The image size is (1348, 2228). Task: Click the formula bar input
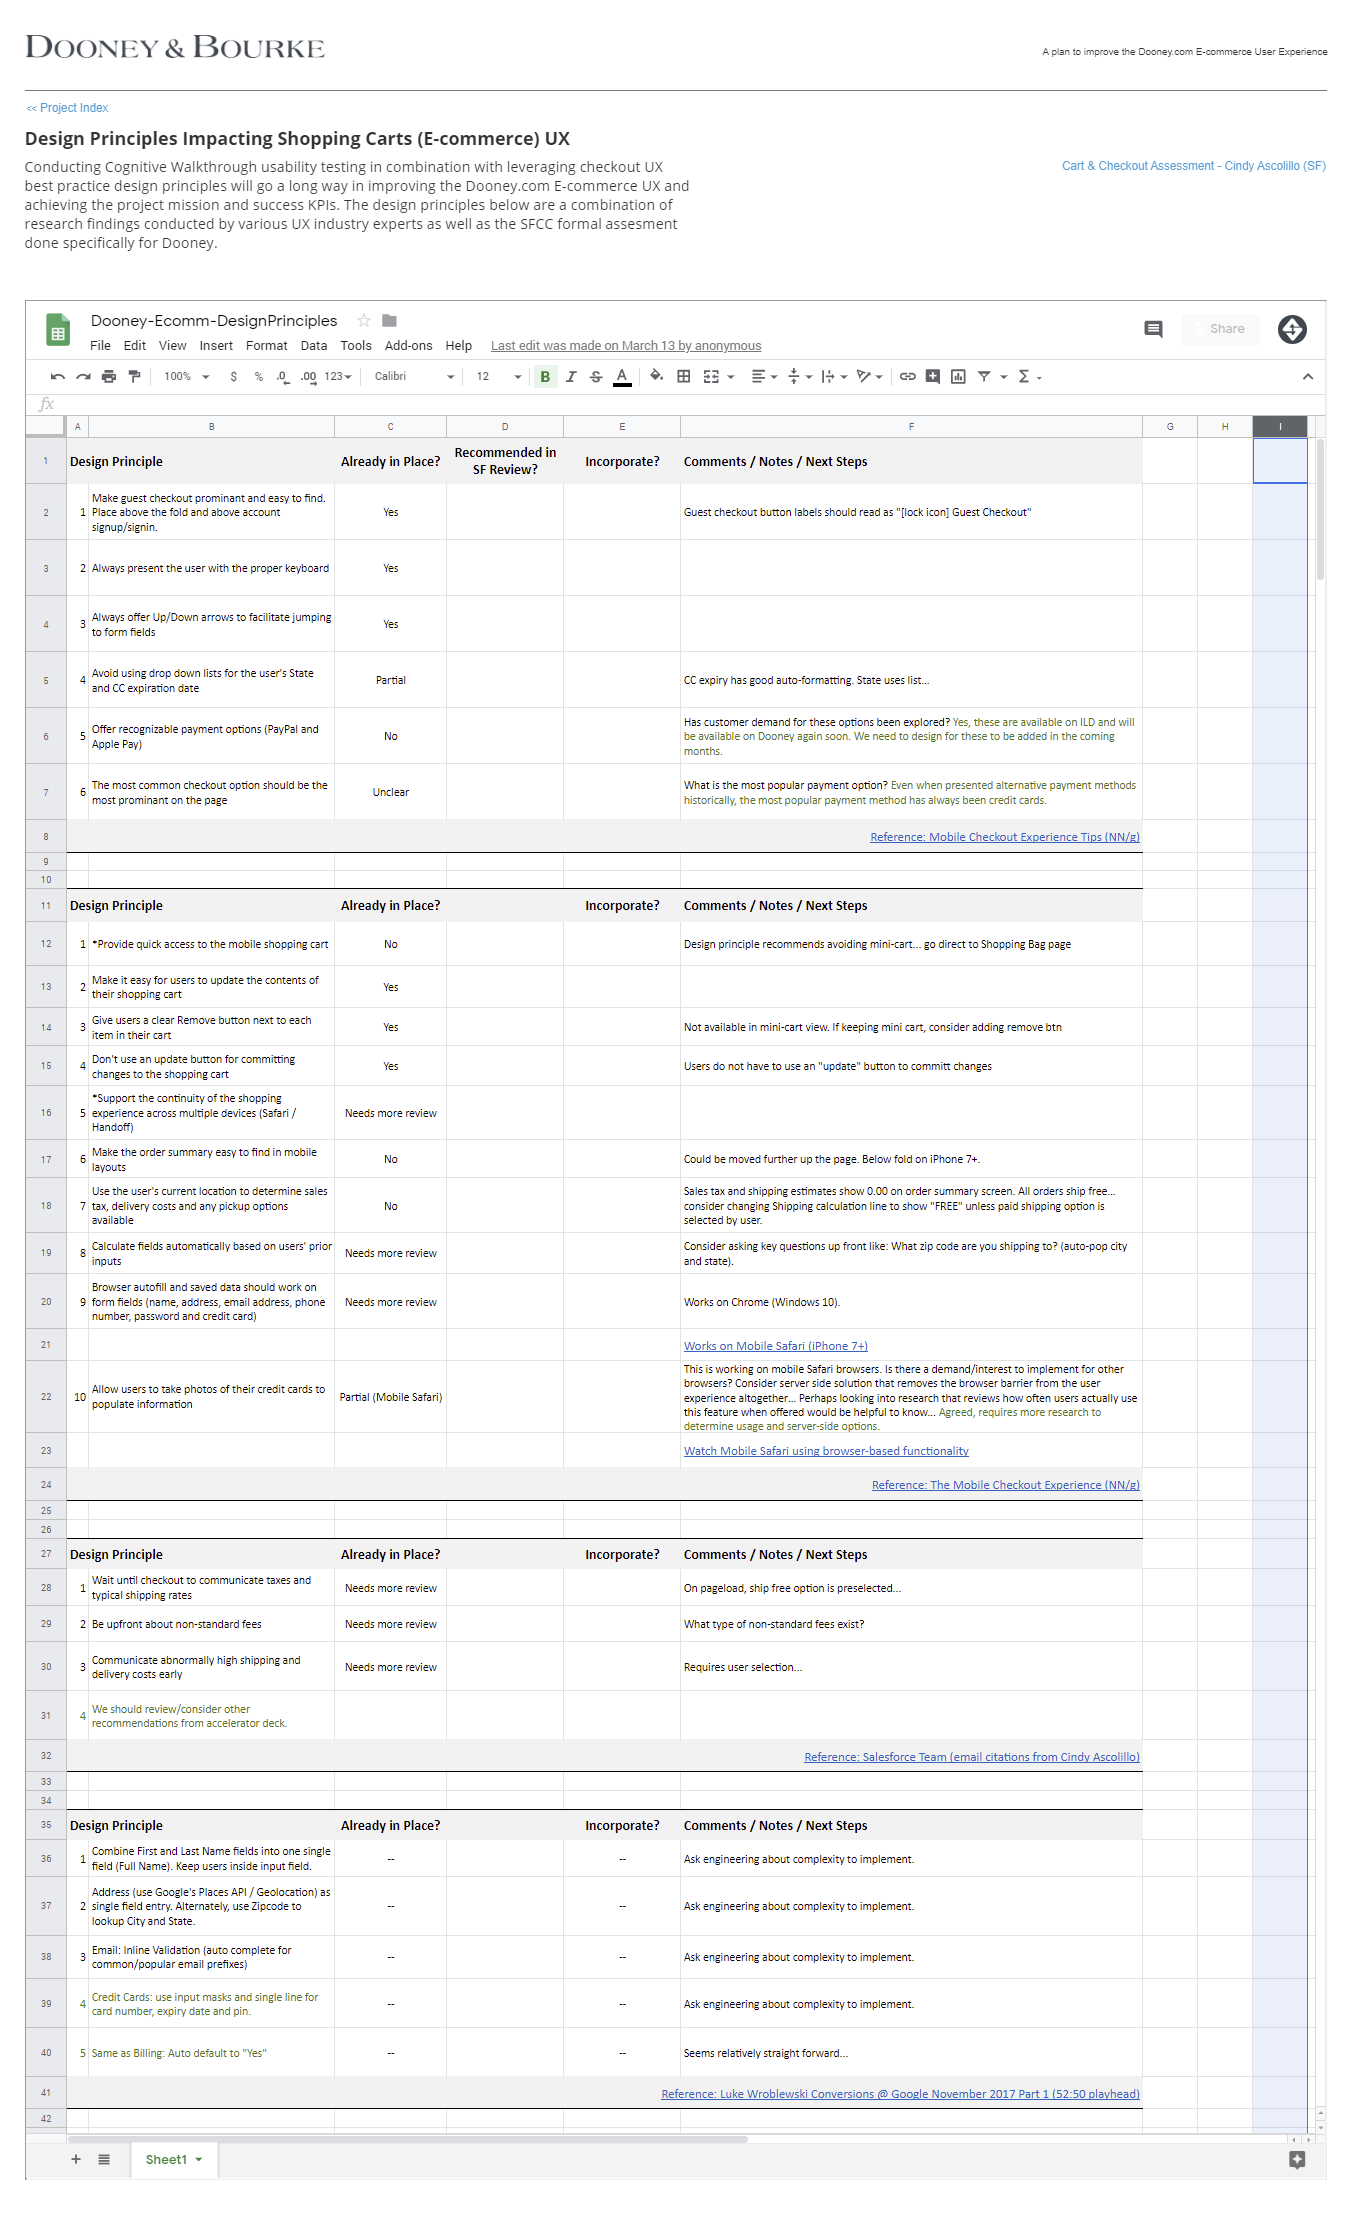pyautogui.click(x=690, y=405)
